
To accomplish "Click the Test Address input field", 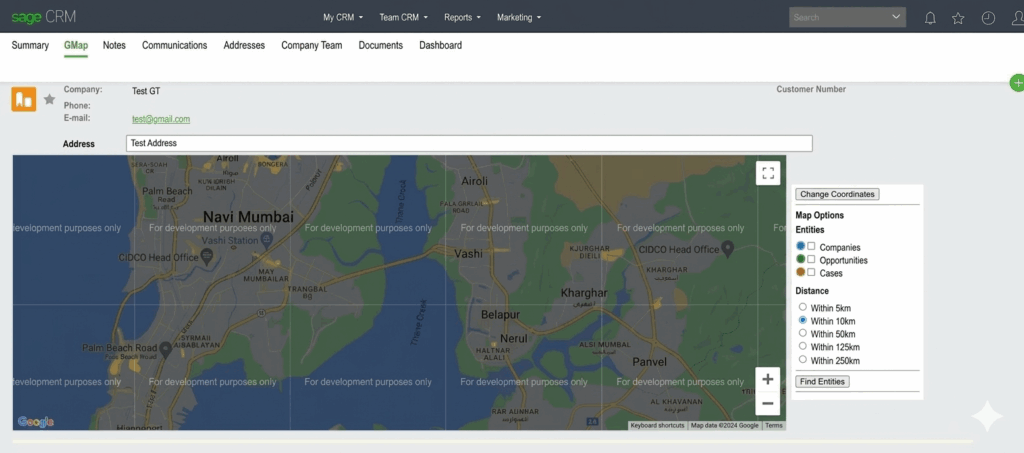I will click(x=469, y=143).
